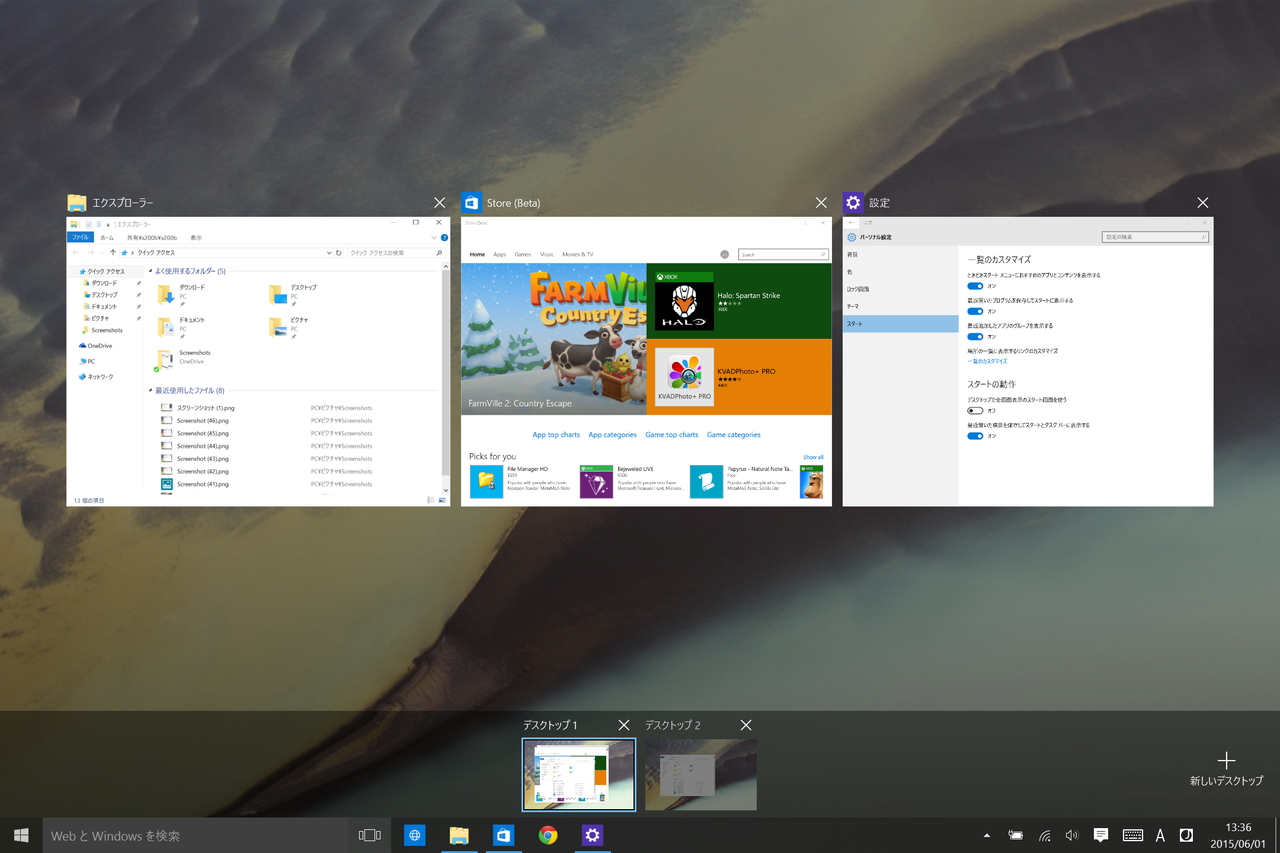This screenshot has width=1280, height=853.
Task: Open File Explorer from the taskbar
Action: (x=459, y=835)
